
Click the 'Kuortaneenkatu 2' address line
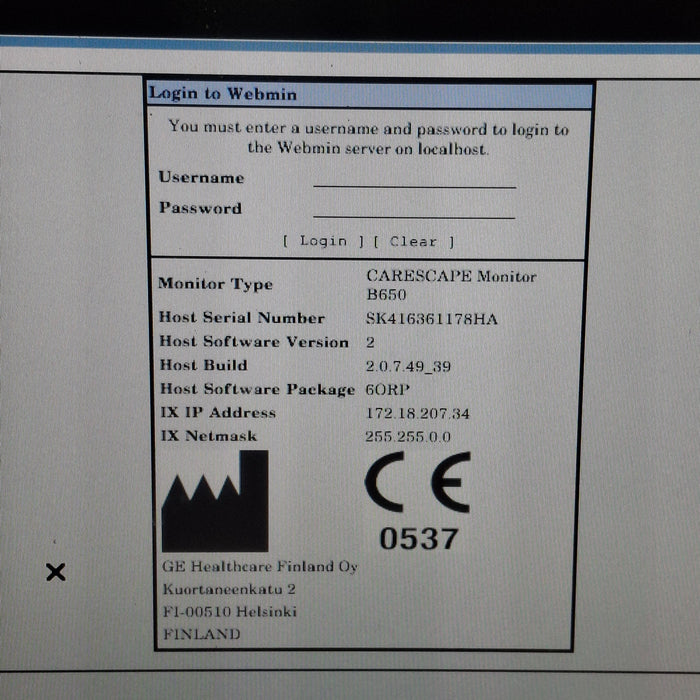click(x=229, y=589)
